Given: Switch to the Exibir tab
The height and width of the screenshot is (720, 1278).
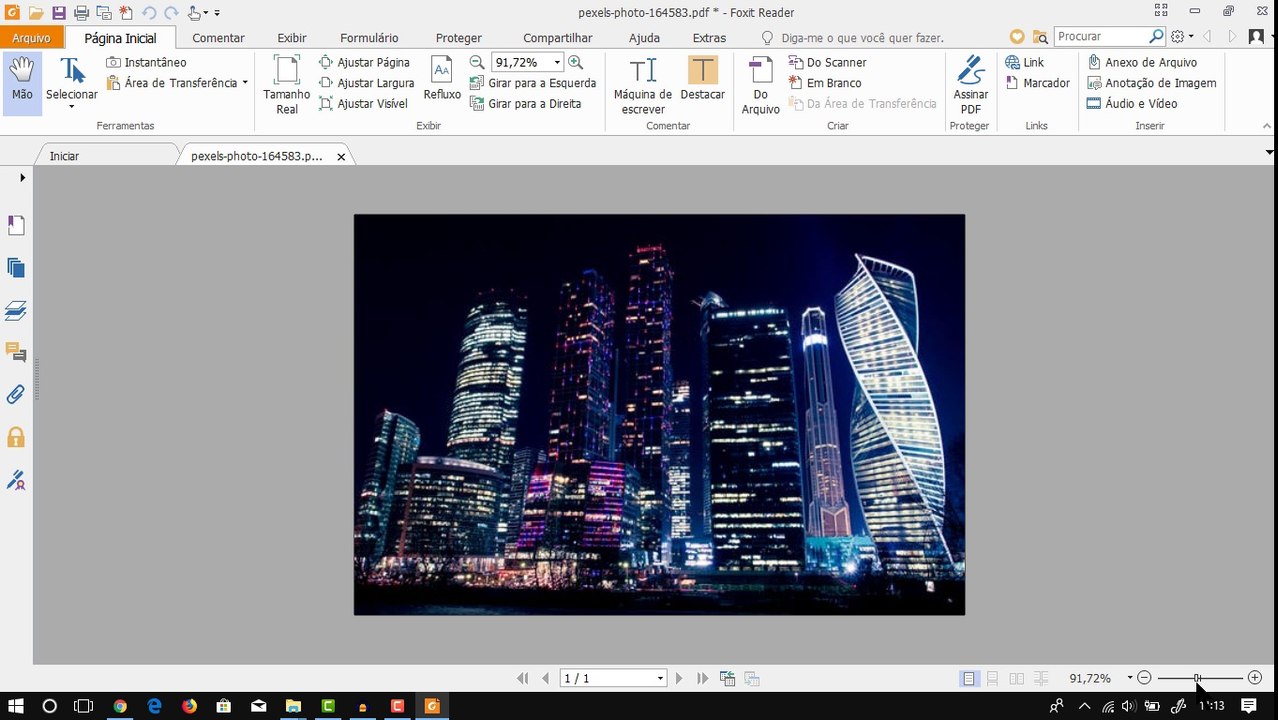Looking at the screenshot, I should [292, 38].
